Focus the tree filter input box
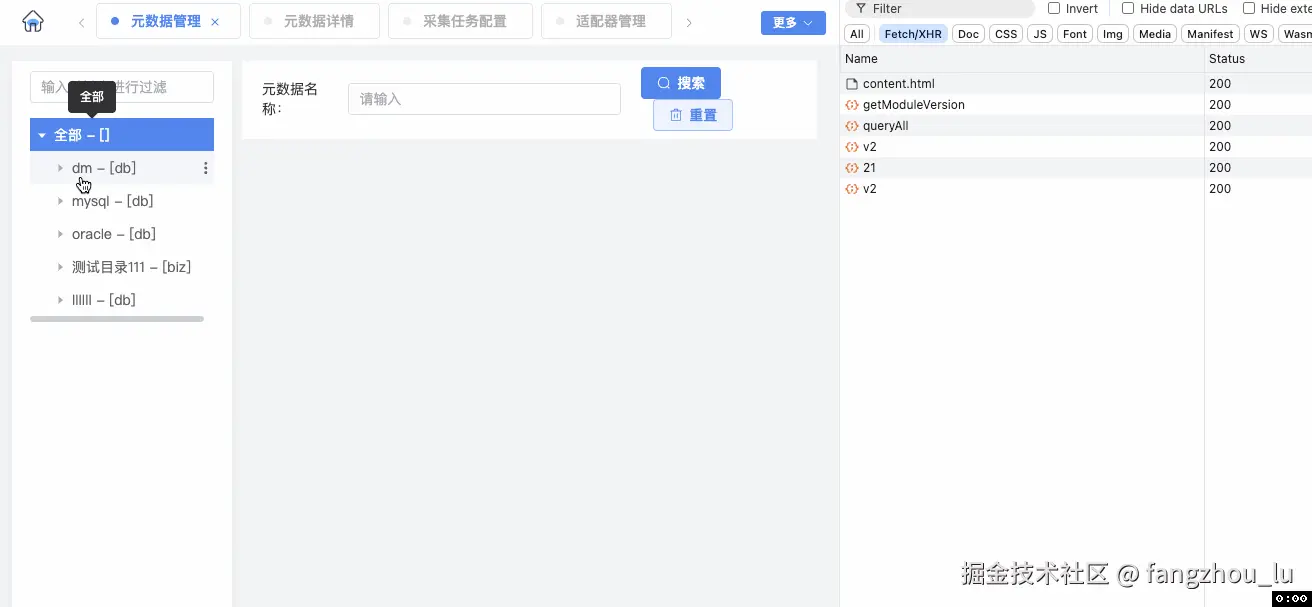Image resolution: width=1312 pixels, height=607 pixels. pos(122,87)
